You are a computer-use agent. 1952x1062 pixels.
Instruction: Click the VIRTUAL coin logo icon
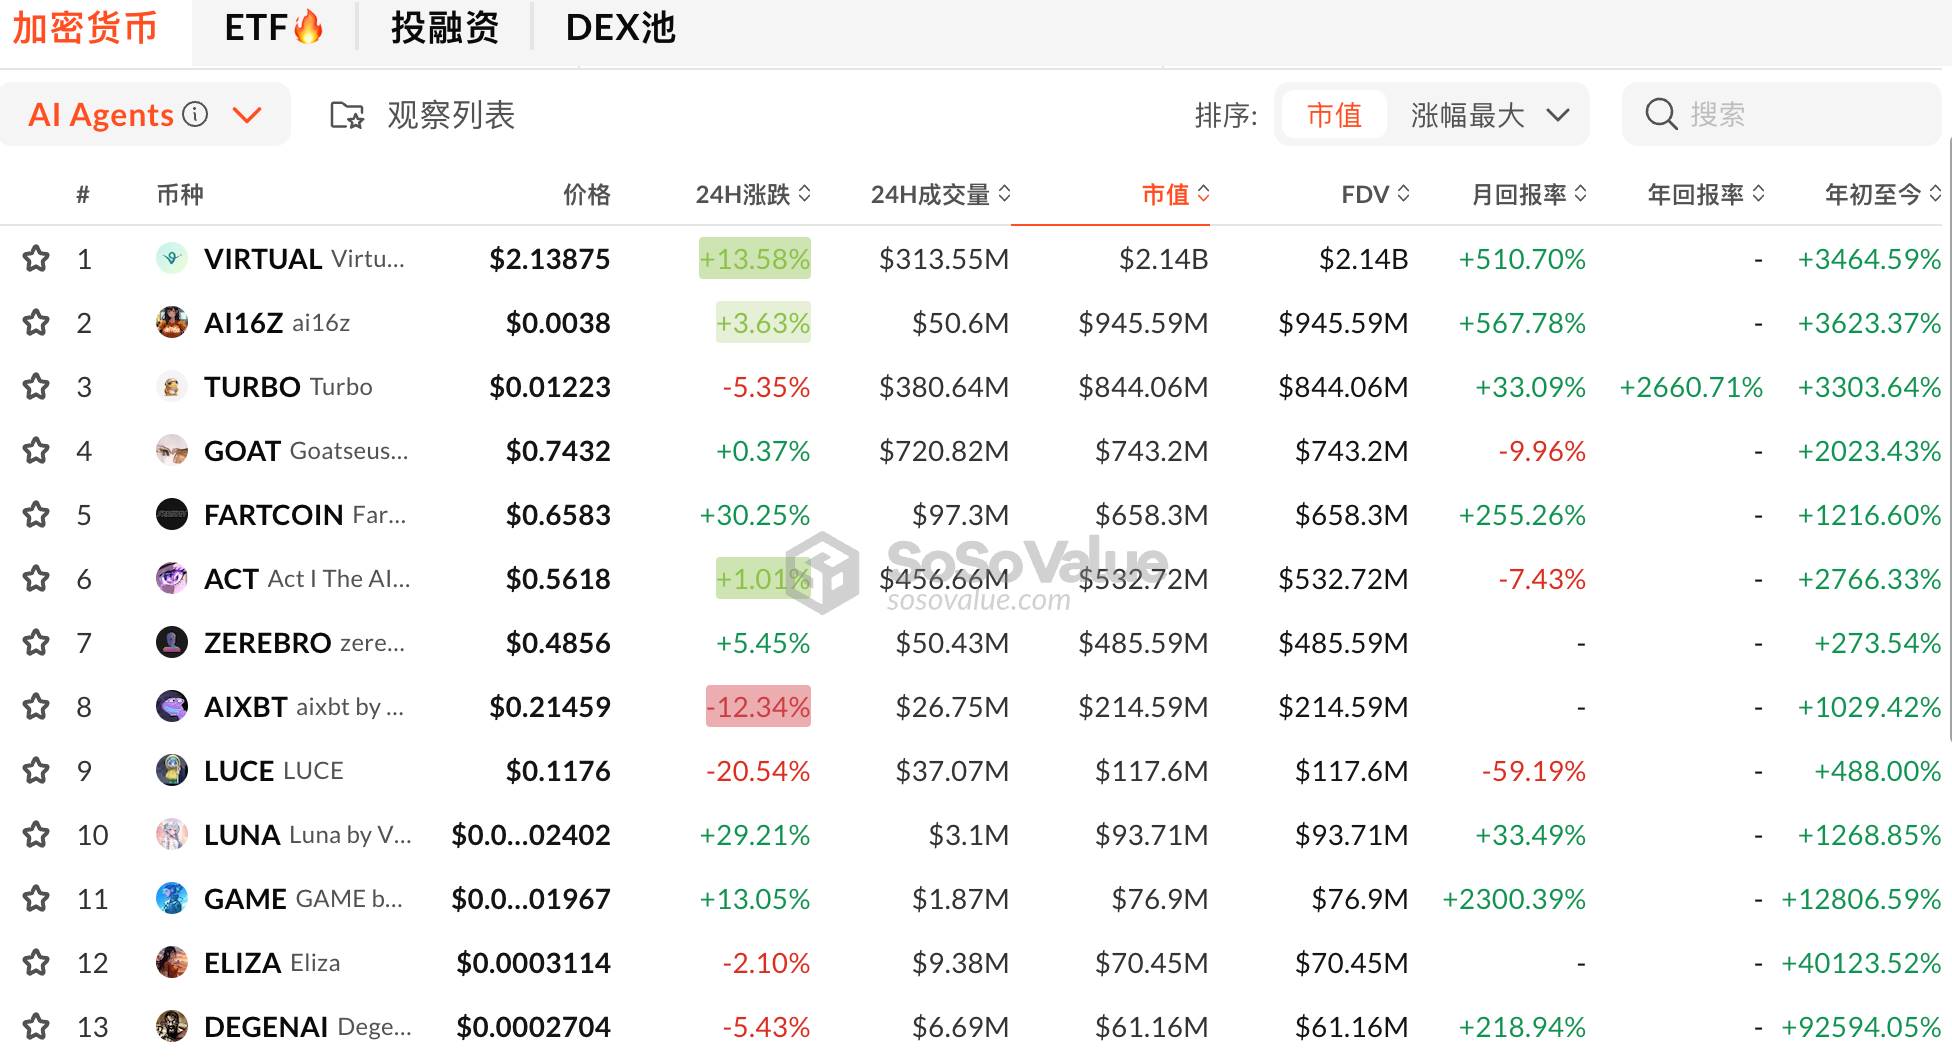pos(172,259)
